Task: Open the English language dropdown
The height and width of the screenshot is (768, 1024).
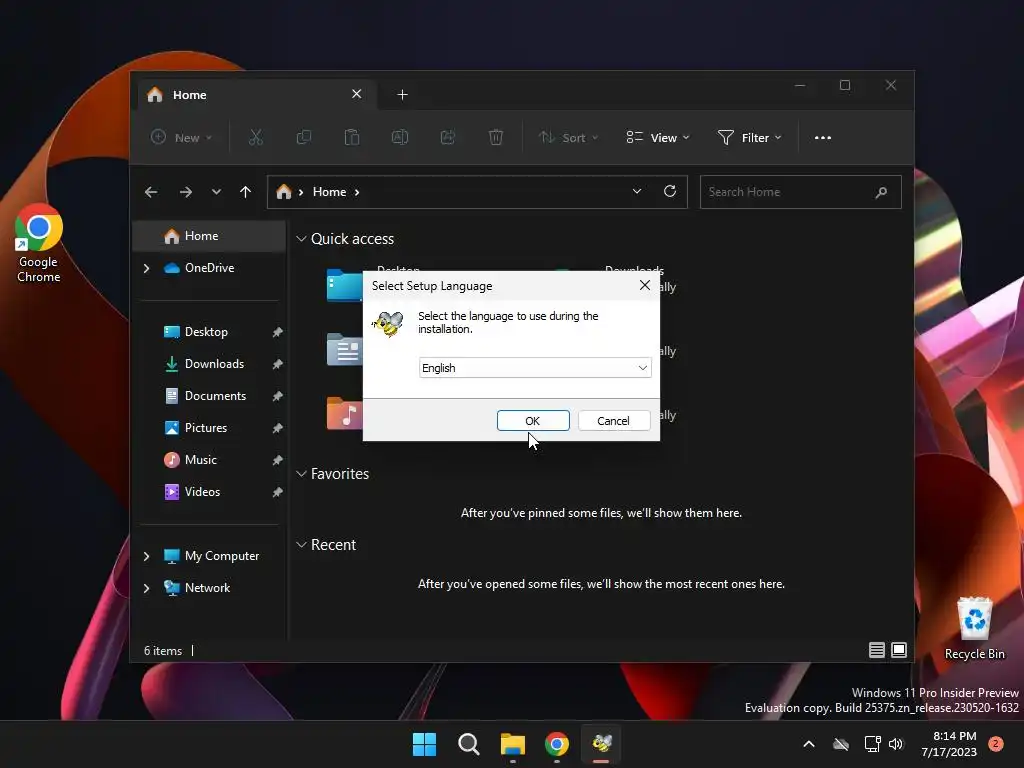Action: (x=535, y=368)
